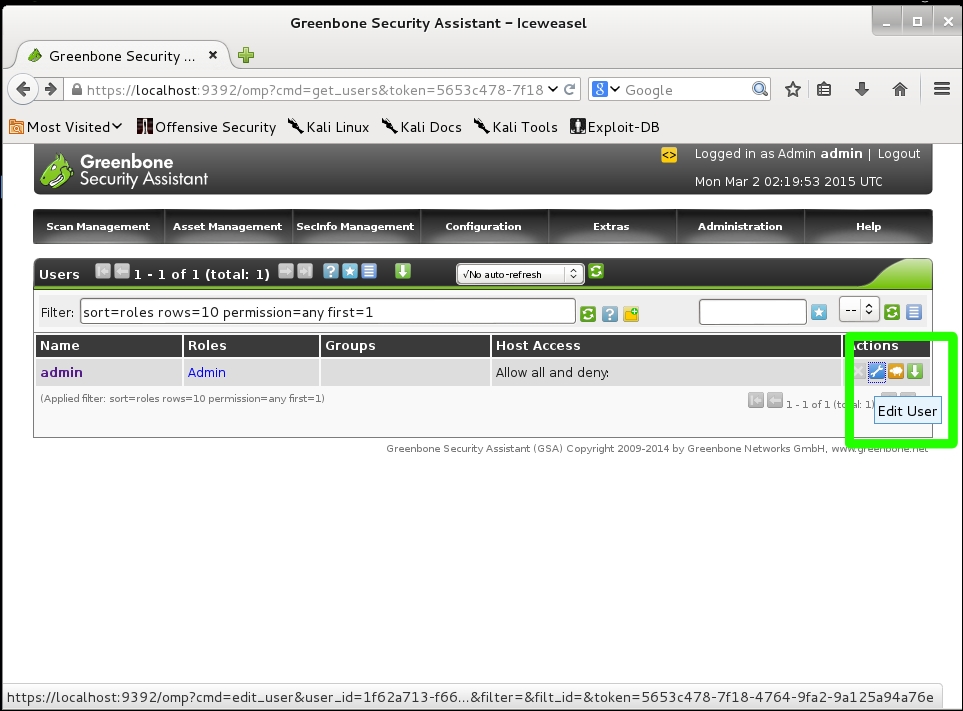Image resolution: width=963 pixels, height=711 pixels.
Task: Click admin user name link in table
Action: coord(61,372)
